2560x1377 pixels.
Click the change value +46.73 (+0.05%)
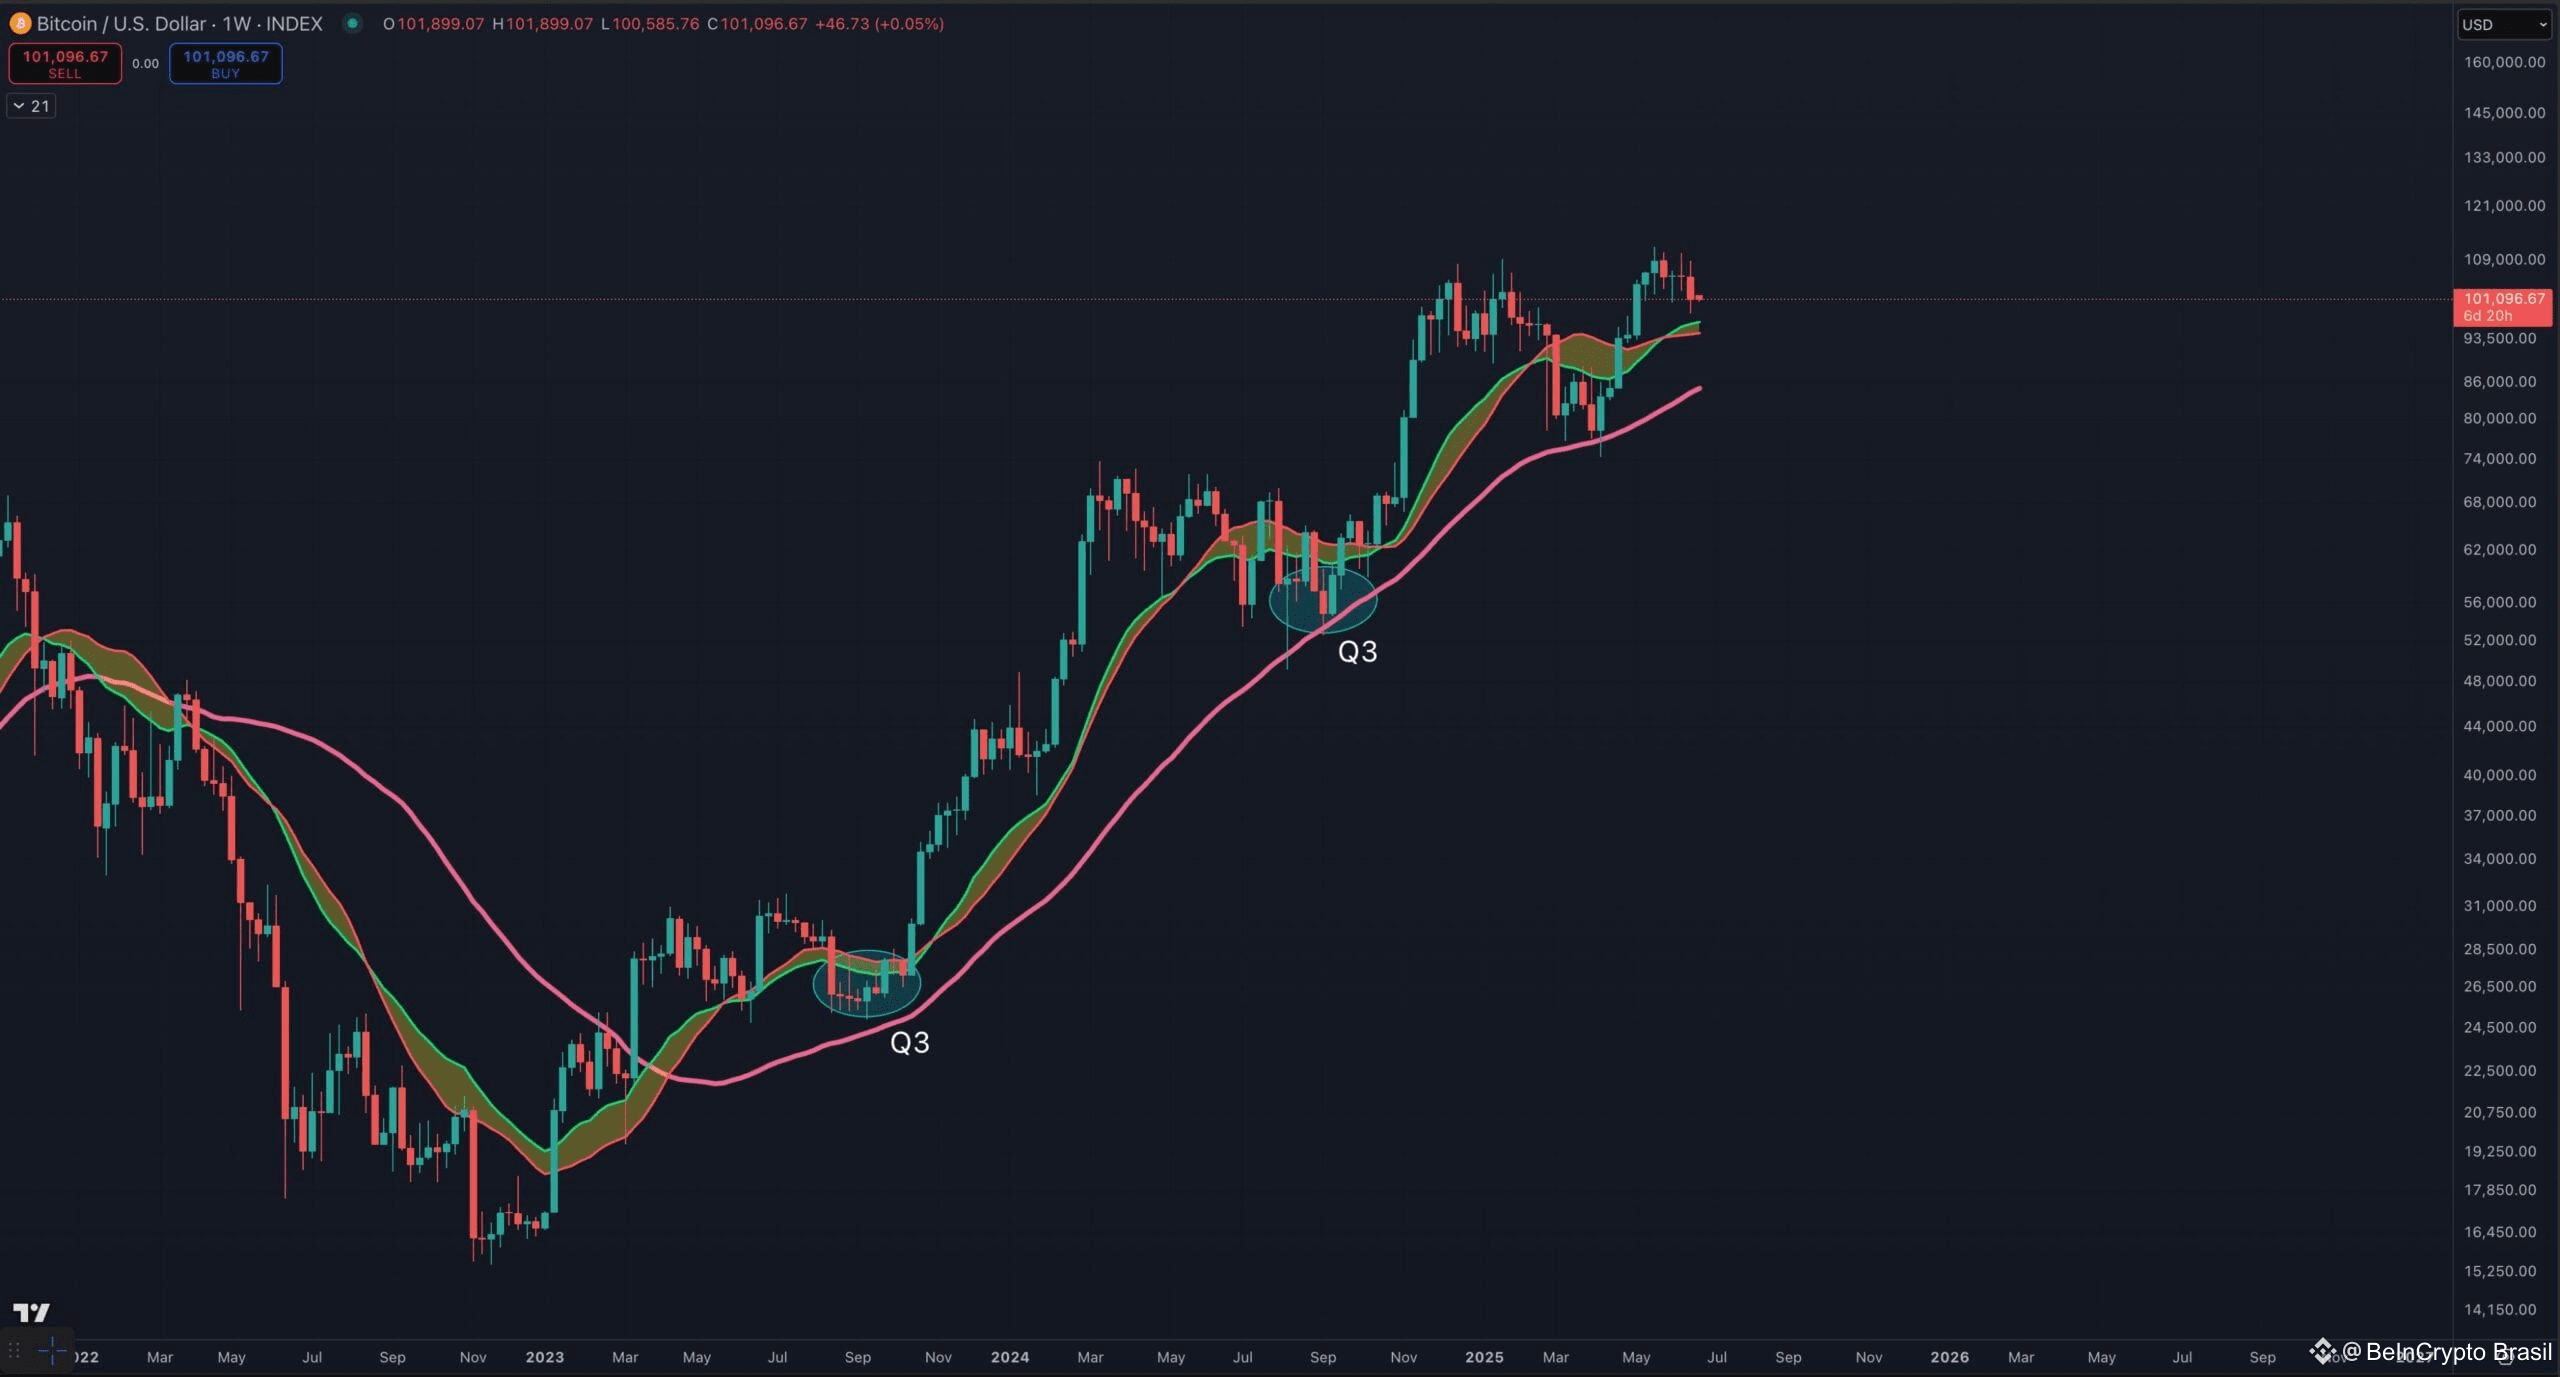coord(879,24)
